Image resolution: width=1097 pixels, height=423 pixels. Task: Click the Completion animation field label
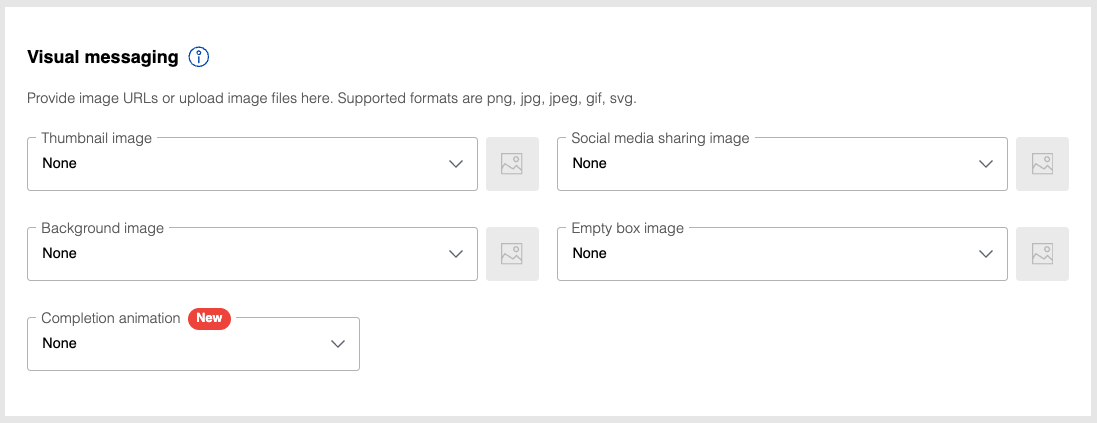coord(111,318)
